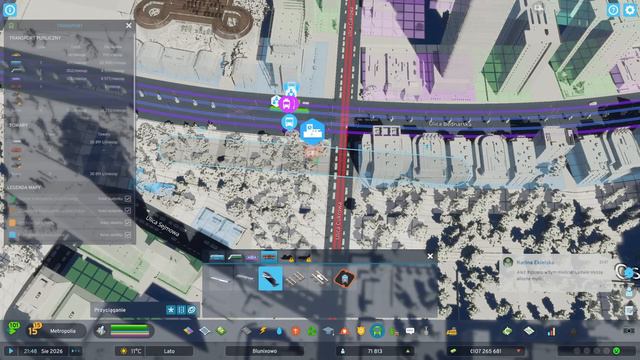
Task: Open the Fire and rescue icon
Action: coord(344,331)
